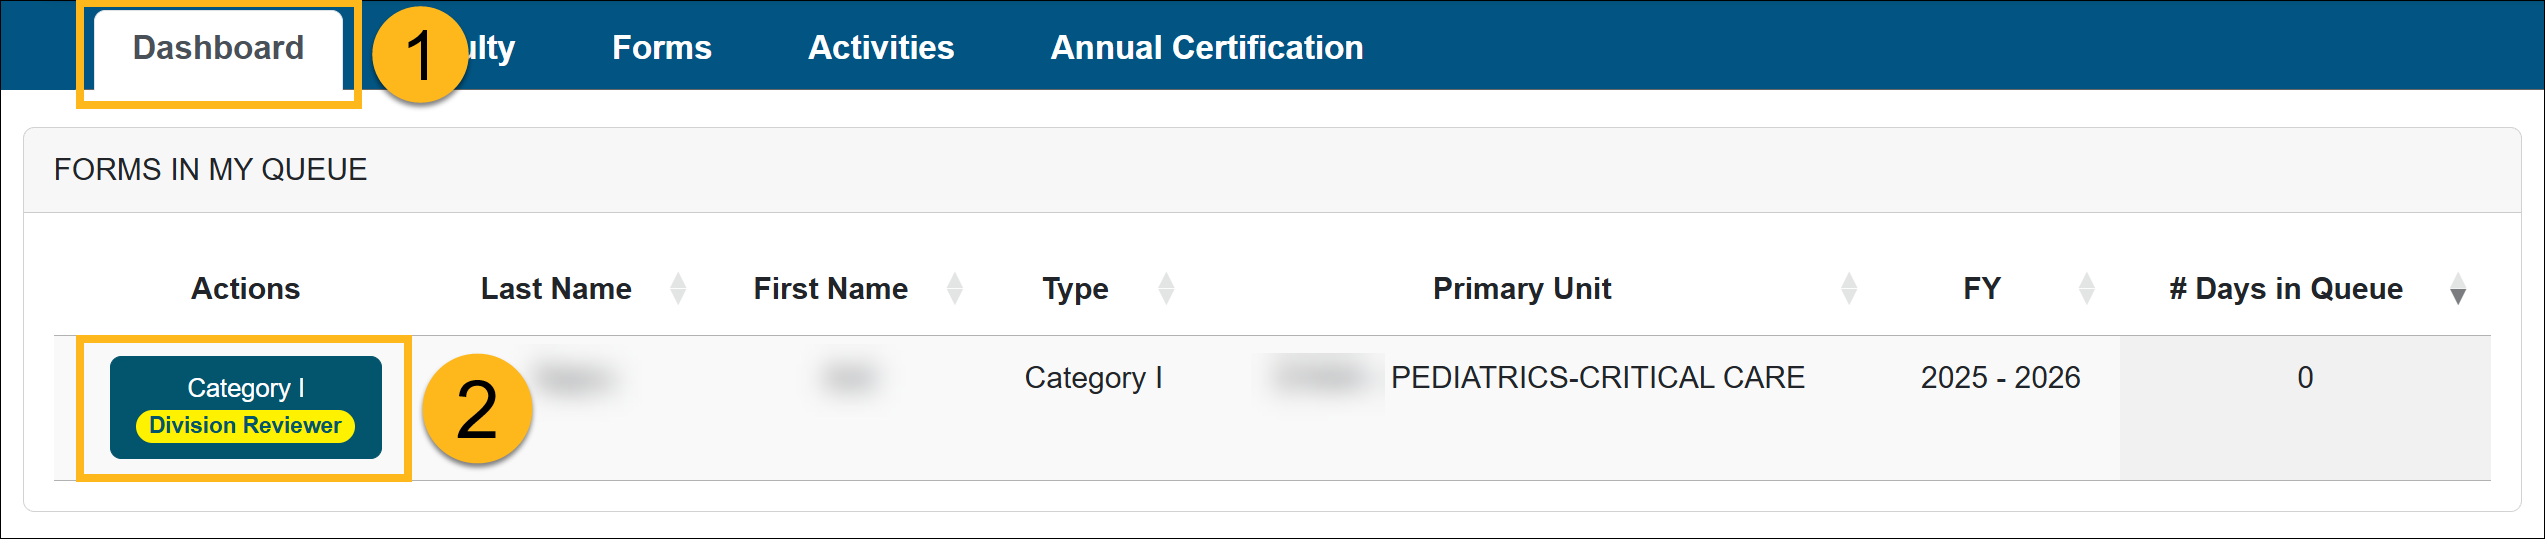Sort by Type column arrows icon
This screenshot has width=2545, height=539.
coord(1166,289)
